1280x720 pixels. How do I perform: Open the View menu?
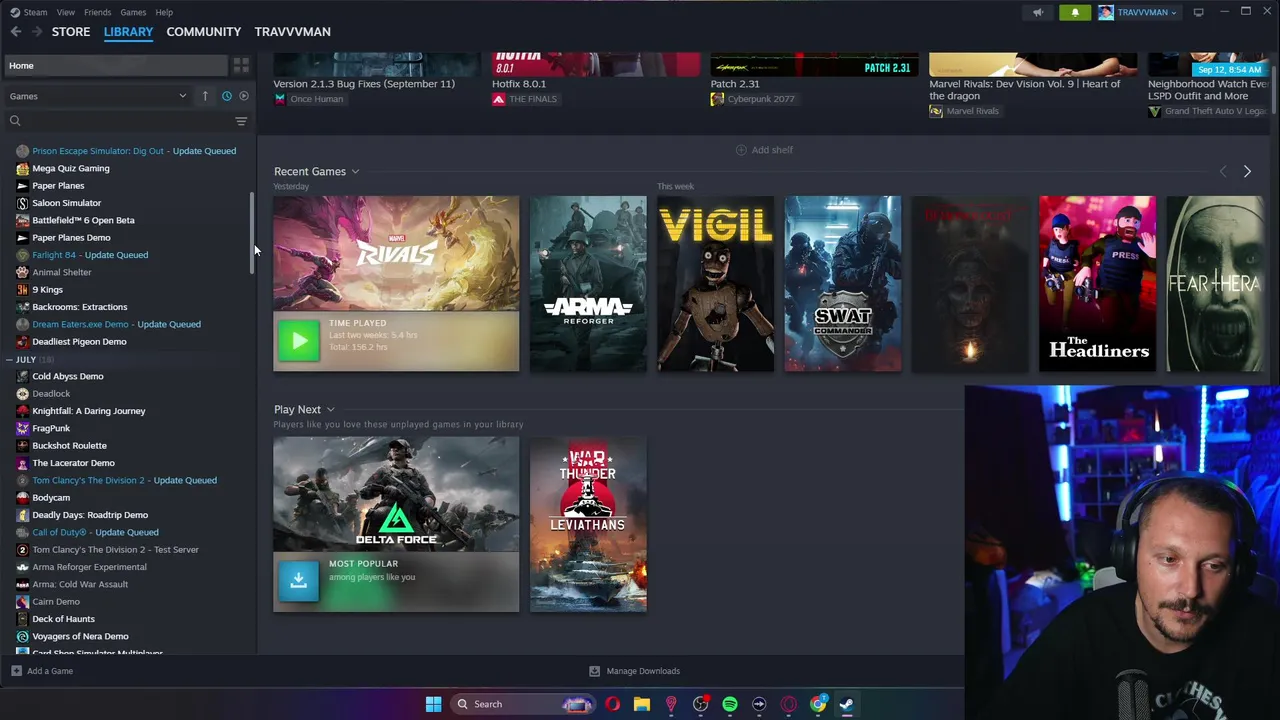[65, 12]
